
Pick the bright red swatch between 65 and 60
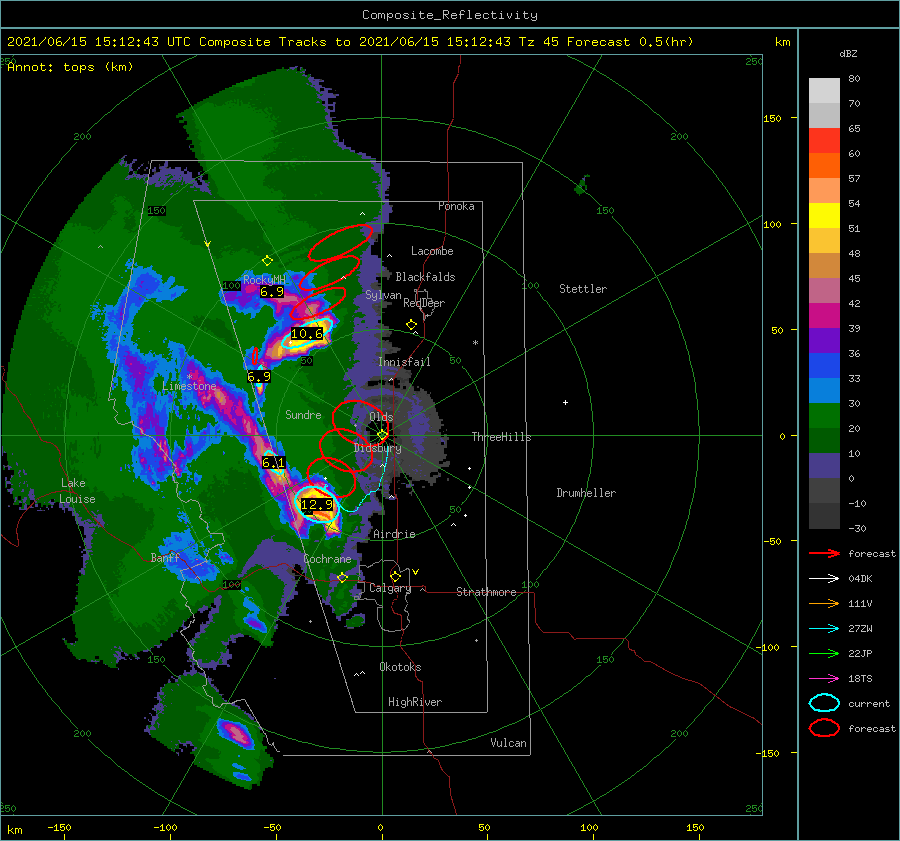[824, 141]
